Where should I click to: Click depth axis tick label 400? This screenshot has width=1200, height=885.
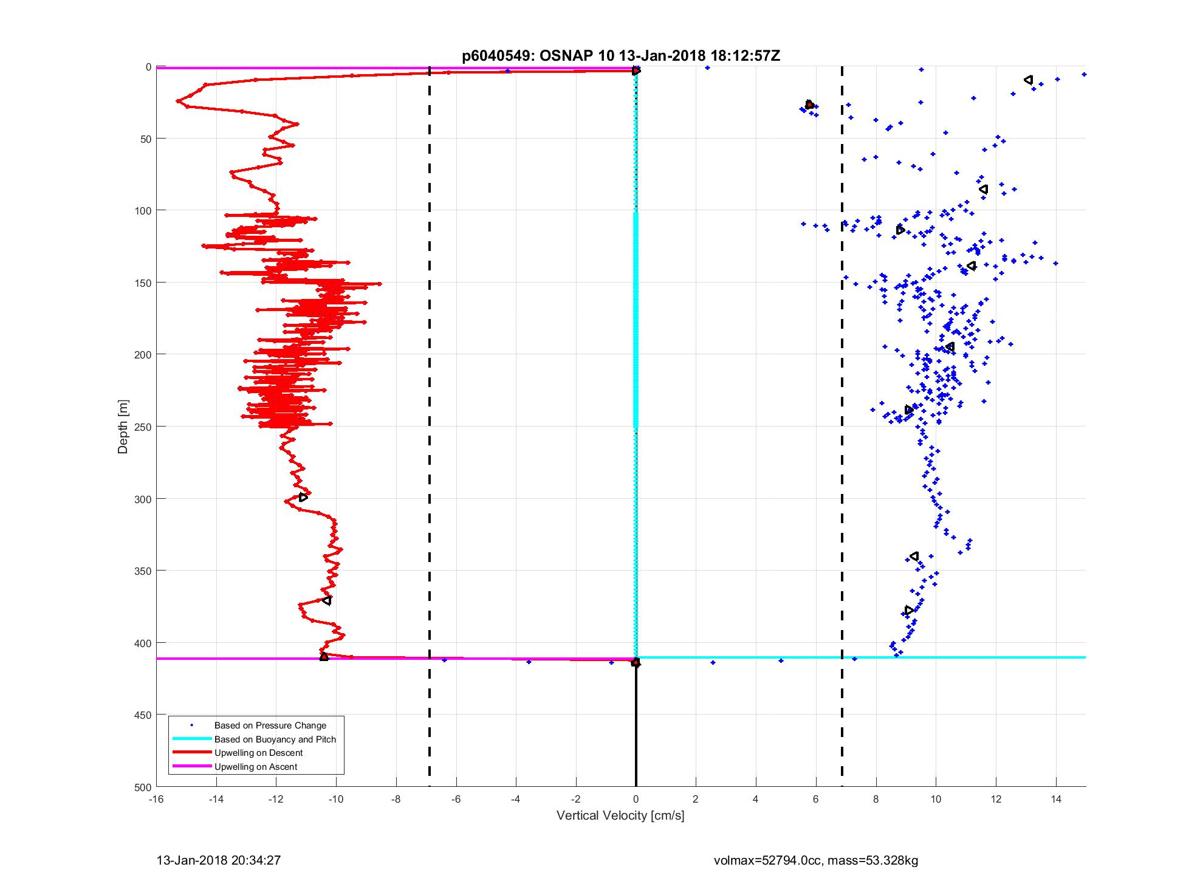tap(142, 643)
